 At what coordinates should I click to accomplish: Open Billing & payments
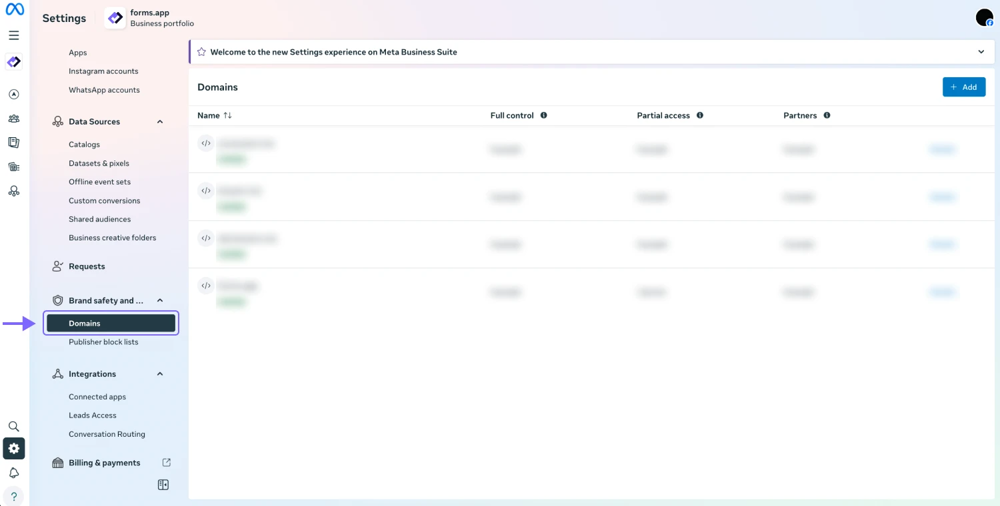105,463
